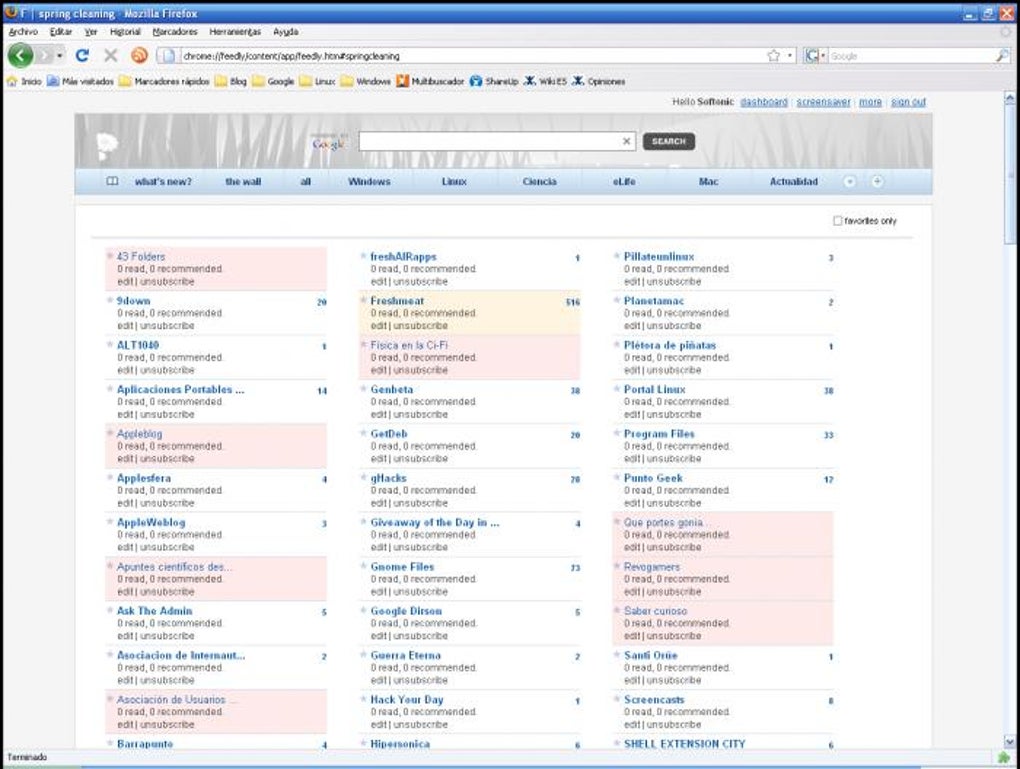Open the Herramientas menu

pos(235,31)
